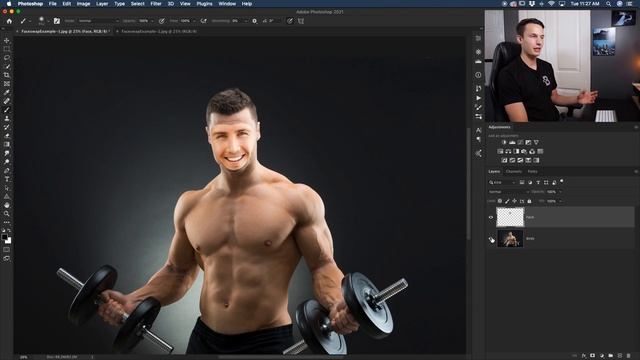
Task: Toggle the brush settings panel button
Action: 57,21
